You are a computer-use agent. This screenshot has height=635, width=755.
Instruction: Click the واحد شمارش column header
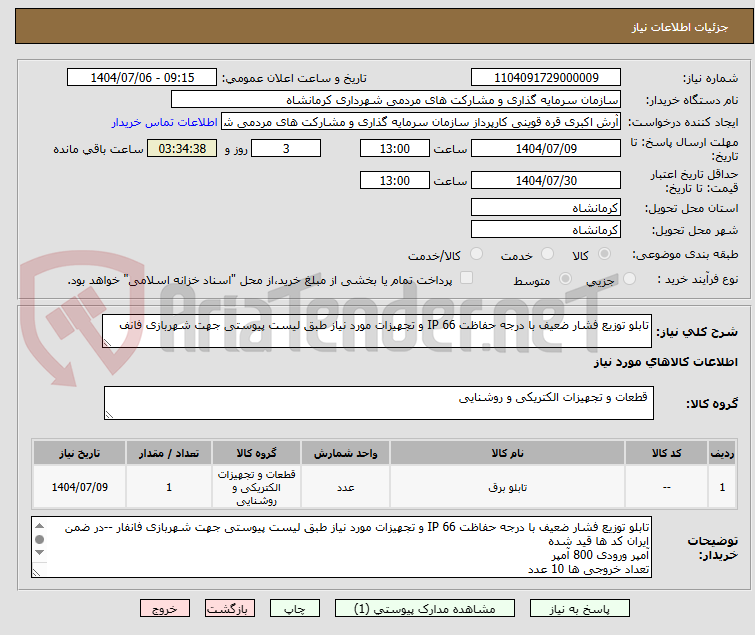pos(345,453)
